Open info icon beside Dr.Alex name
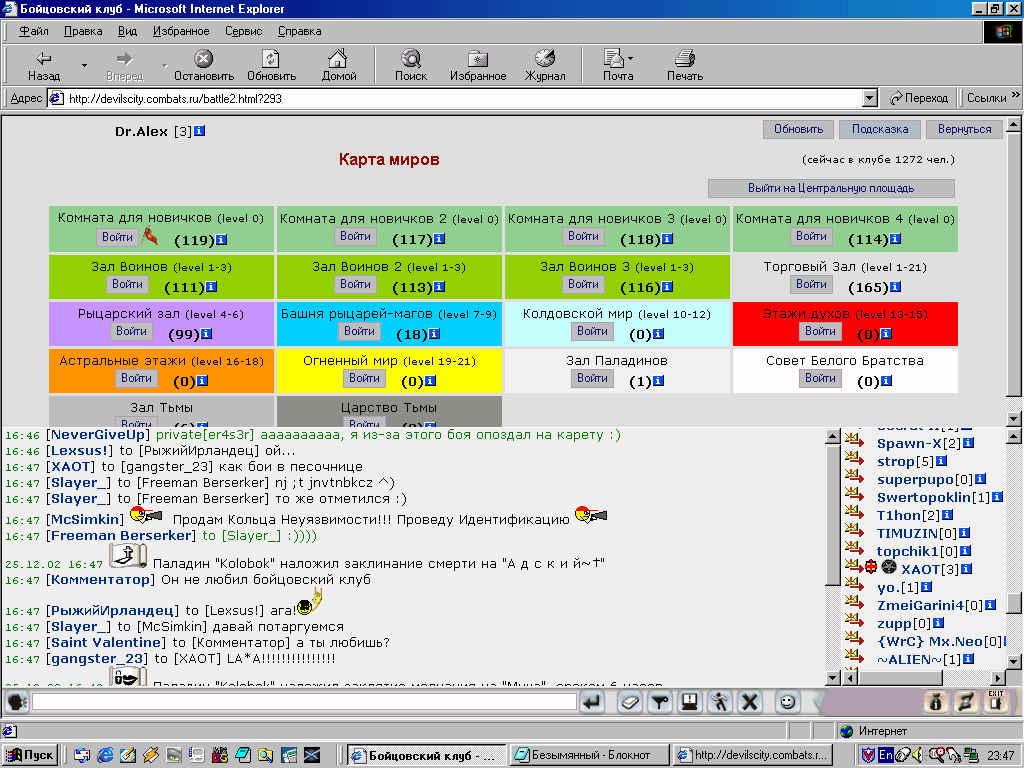The image size is (1024, 768). [200, 131]
